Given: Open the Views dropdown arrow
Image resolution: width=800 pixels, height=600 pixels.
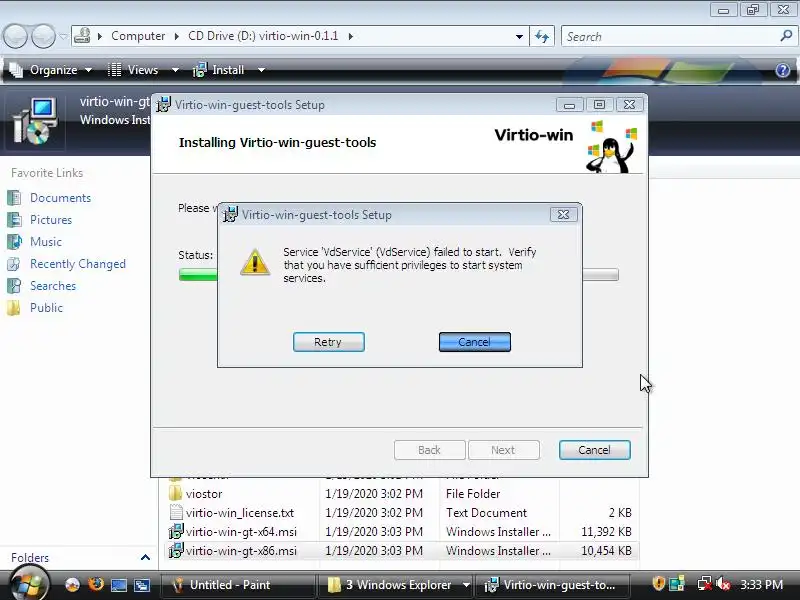Looking at the screenshot, I should coord(175,70).
